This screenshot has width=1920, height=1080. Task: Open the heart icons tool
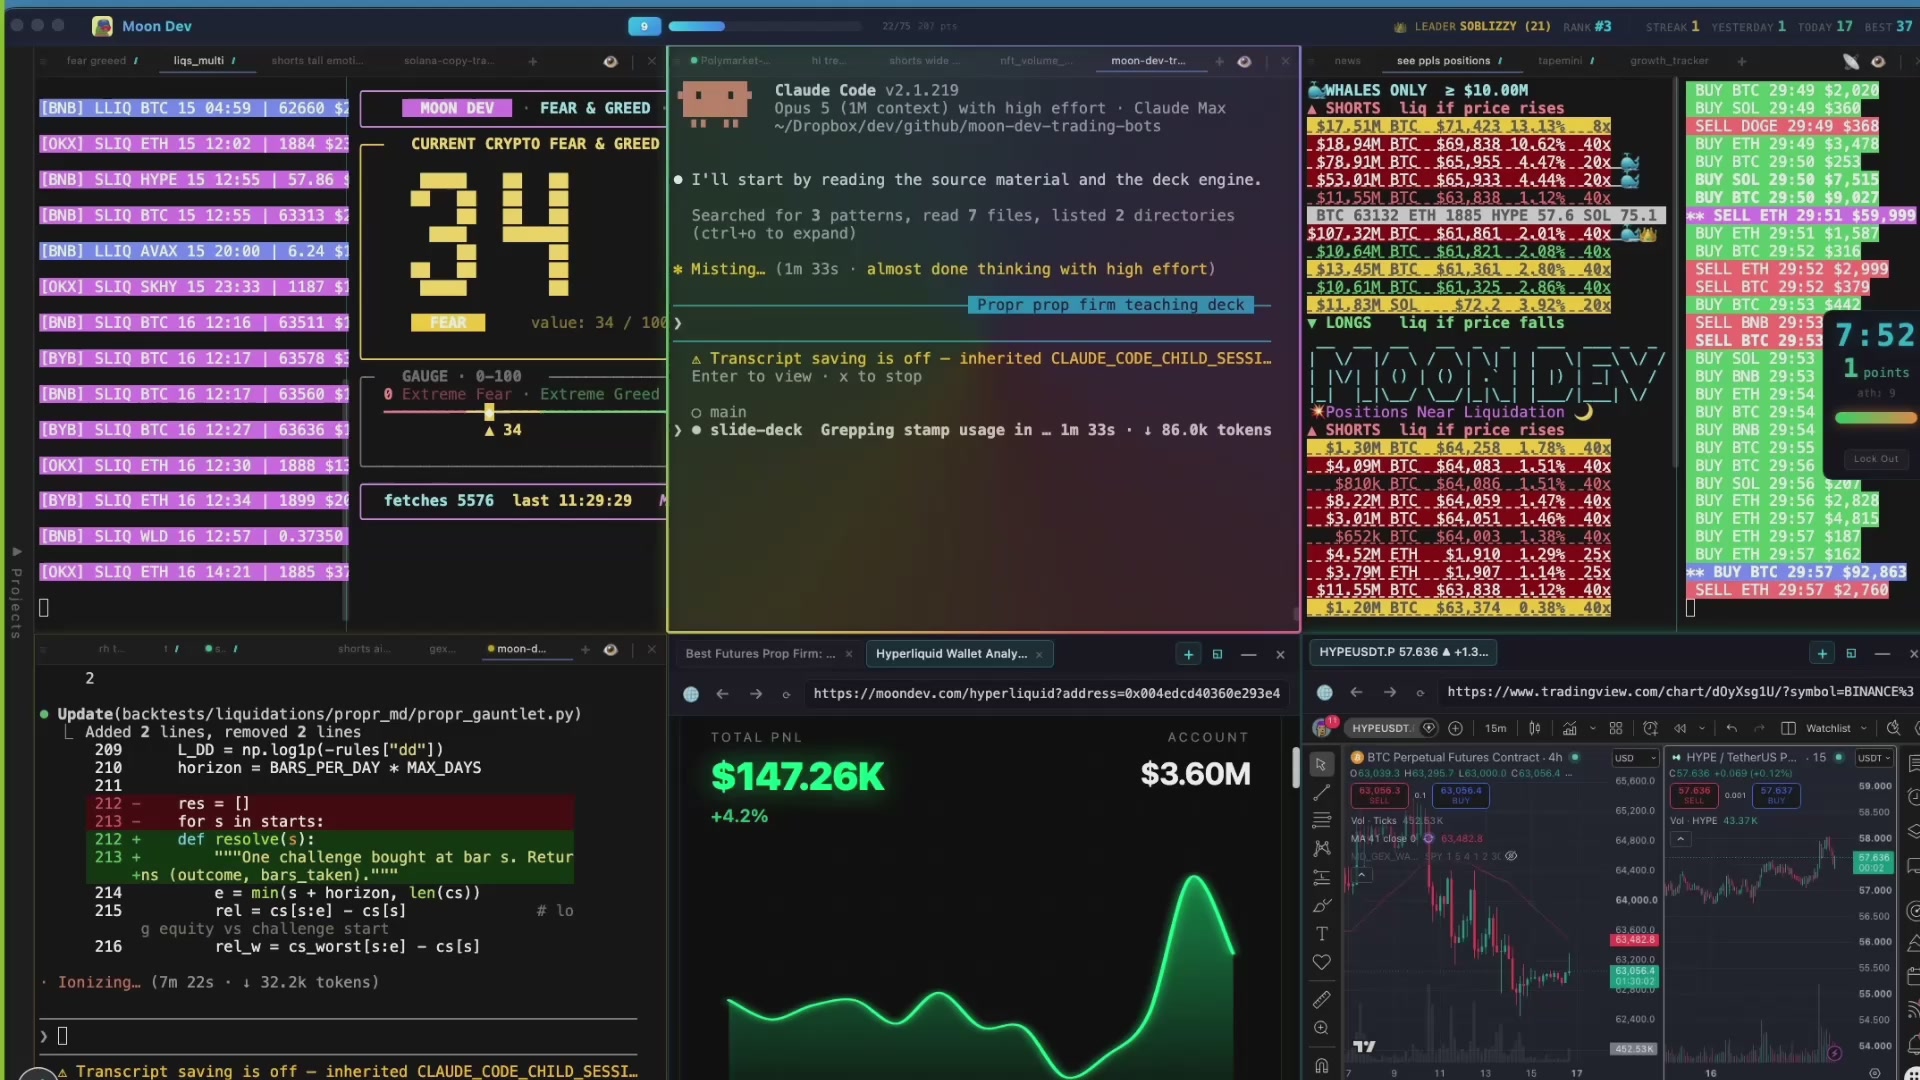pos(1321,962)
